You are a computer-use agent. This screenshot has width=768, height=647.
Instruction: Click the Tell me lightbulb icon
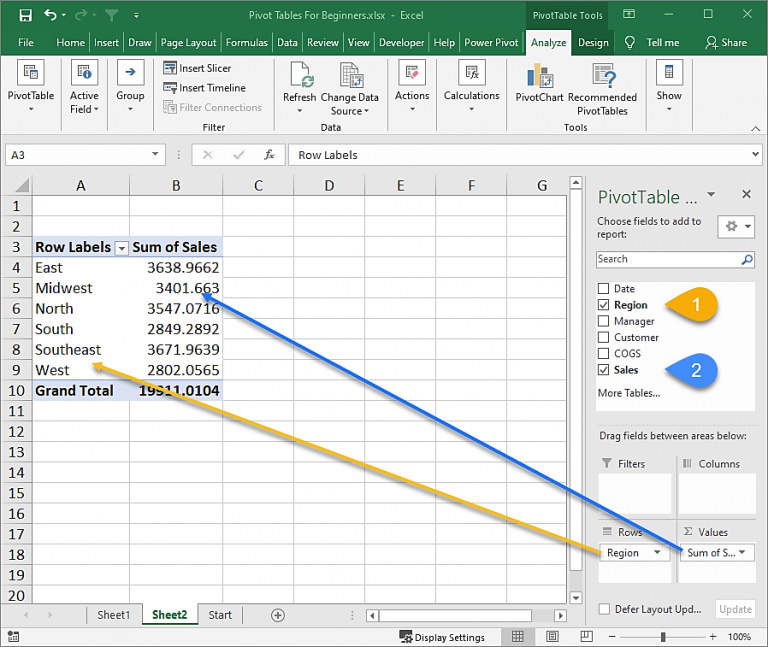click(x=630, y=43)
